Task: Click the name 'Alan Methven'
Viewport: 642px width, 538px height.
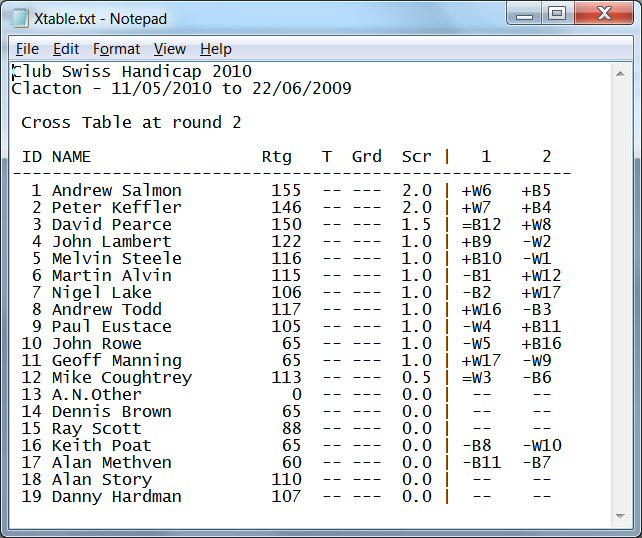Action: [x=111, y=462]
